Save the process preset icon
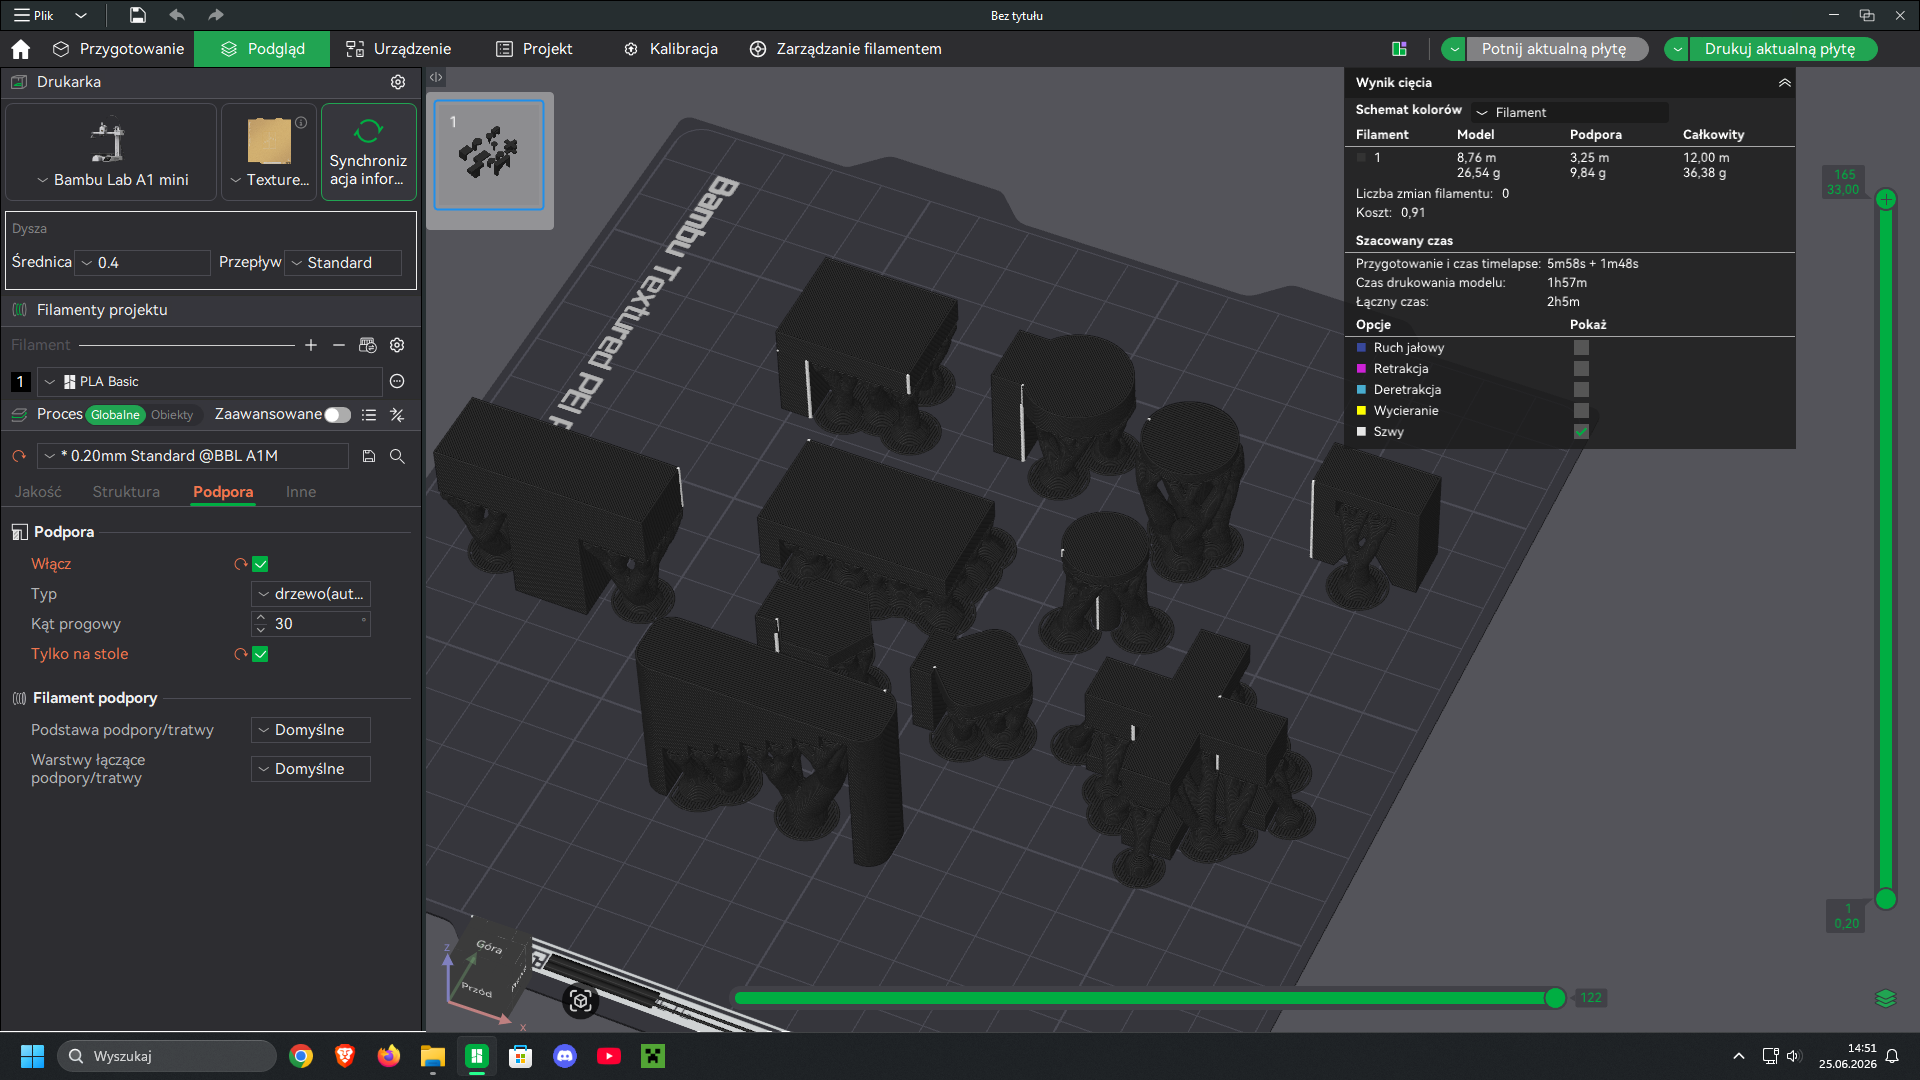This screenshot has width=1920, height=1080. (369, 456)
